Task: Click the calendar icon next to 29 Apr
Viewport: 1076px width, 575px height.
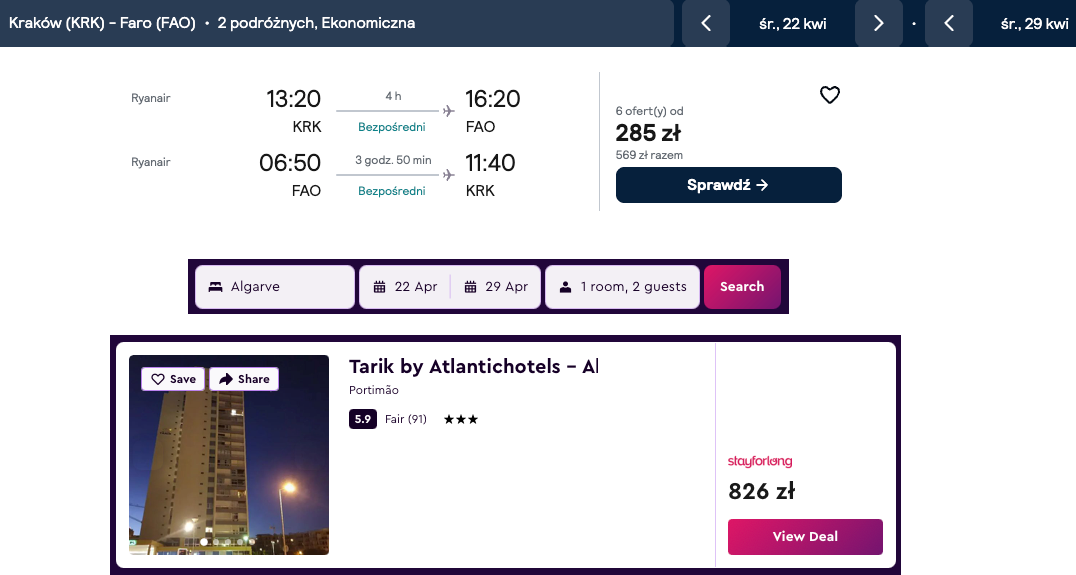Action: point(470,287)
